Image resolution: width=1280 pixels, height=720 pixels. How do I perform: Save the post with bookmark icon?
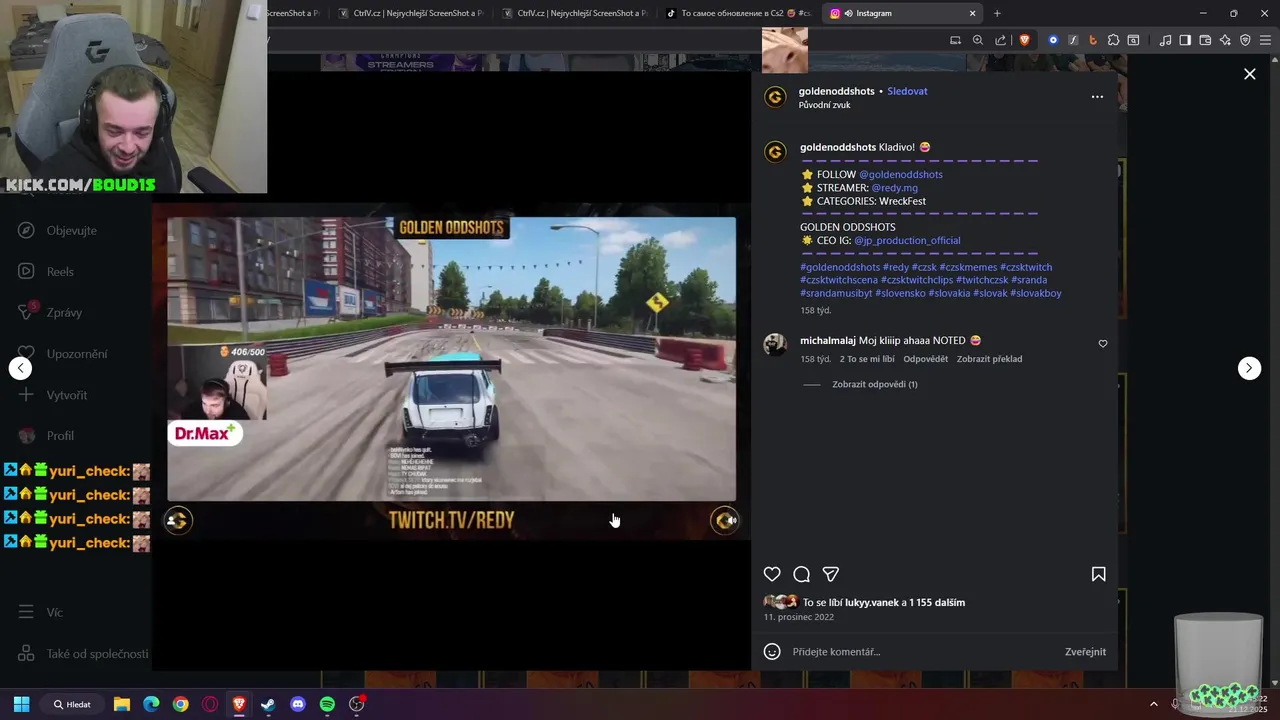click(1098, 574)
